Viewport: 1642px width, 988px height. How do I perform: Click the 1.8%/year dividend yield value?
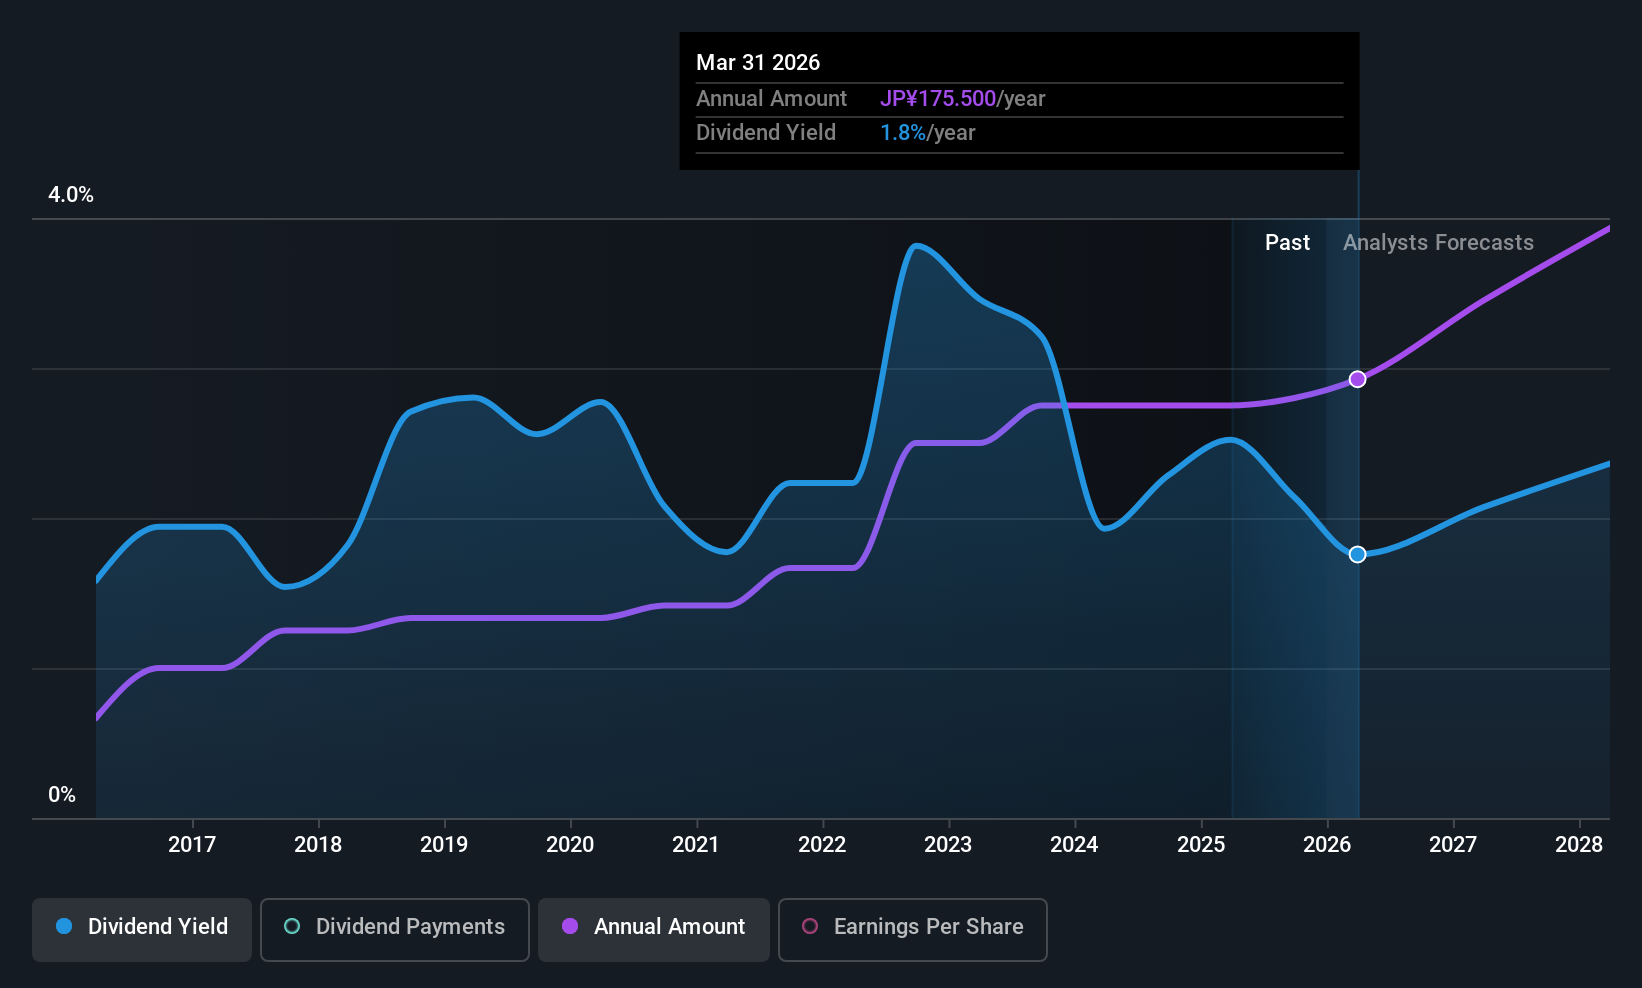[927, 133]
